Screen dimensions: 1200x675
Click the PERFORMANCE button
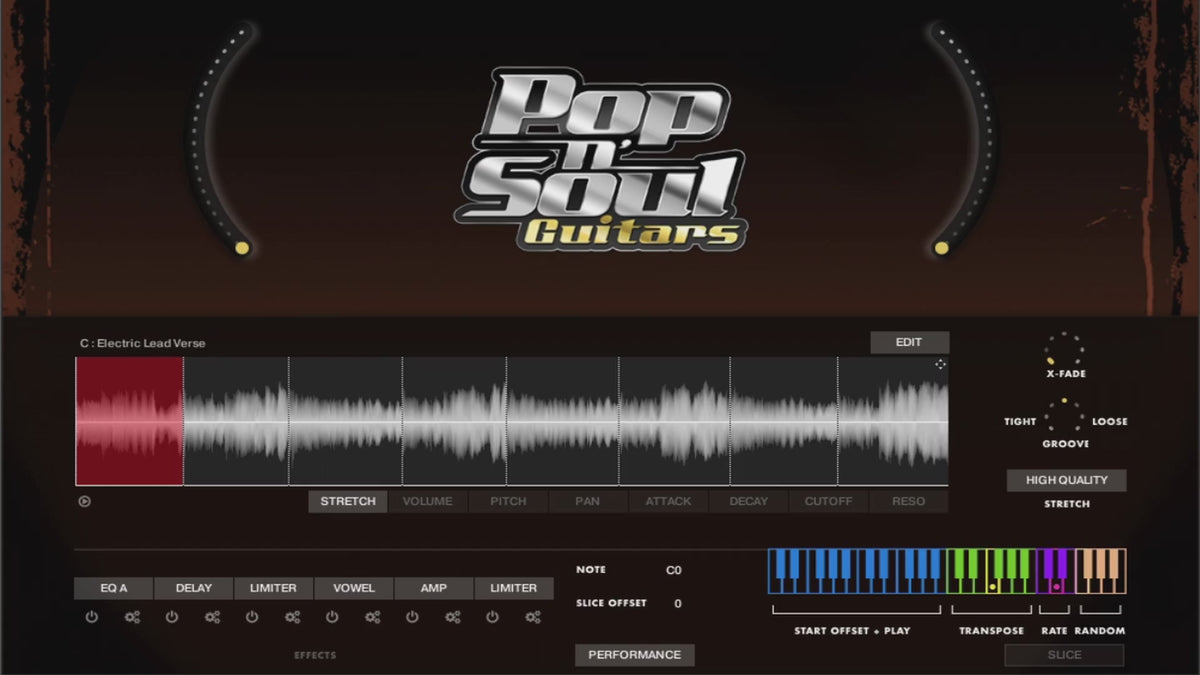coord(634,655)
